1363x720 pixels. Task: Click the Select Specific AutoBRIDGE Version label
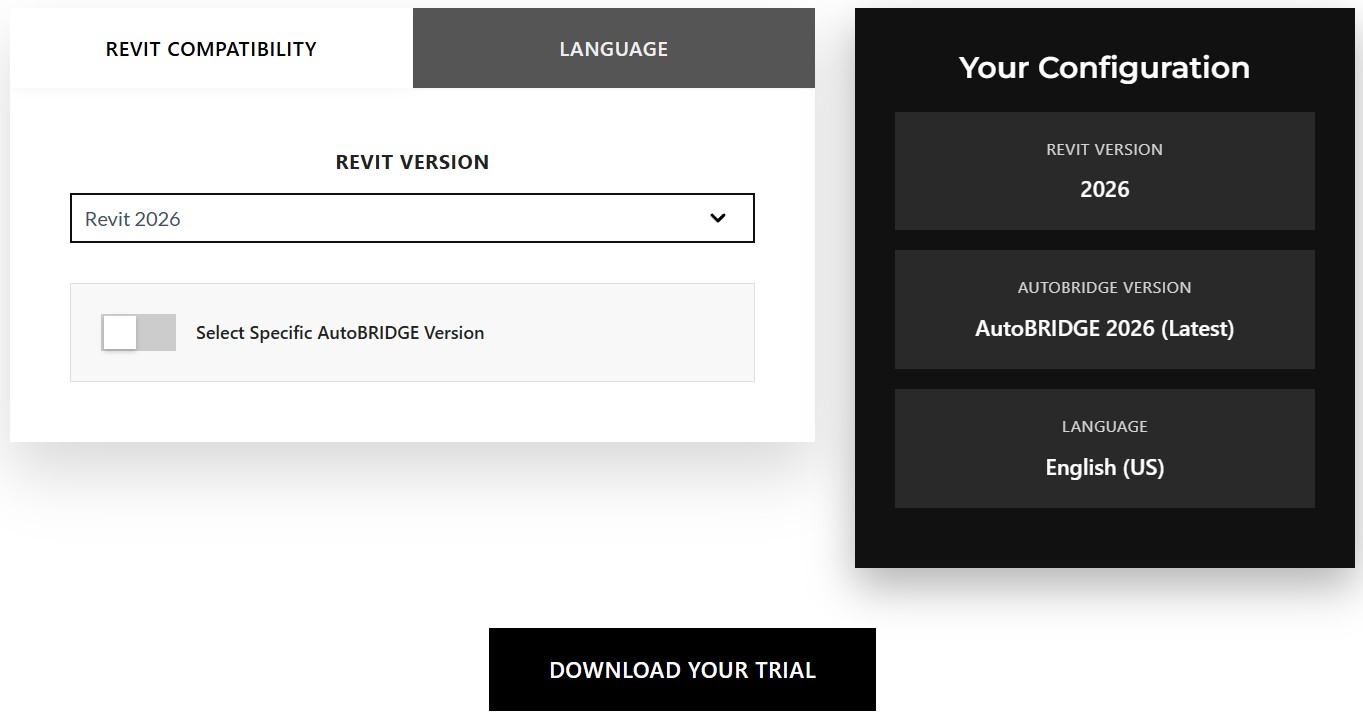(339, 332)
